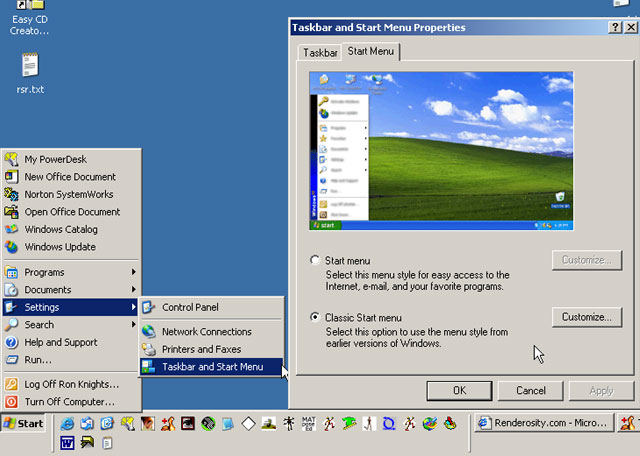Click the green and black disc icon
Viewport: 640px width, 456px height.
coord(208,424)
